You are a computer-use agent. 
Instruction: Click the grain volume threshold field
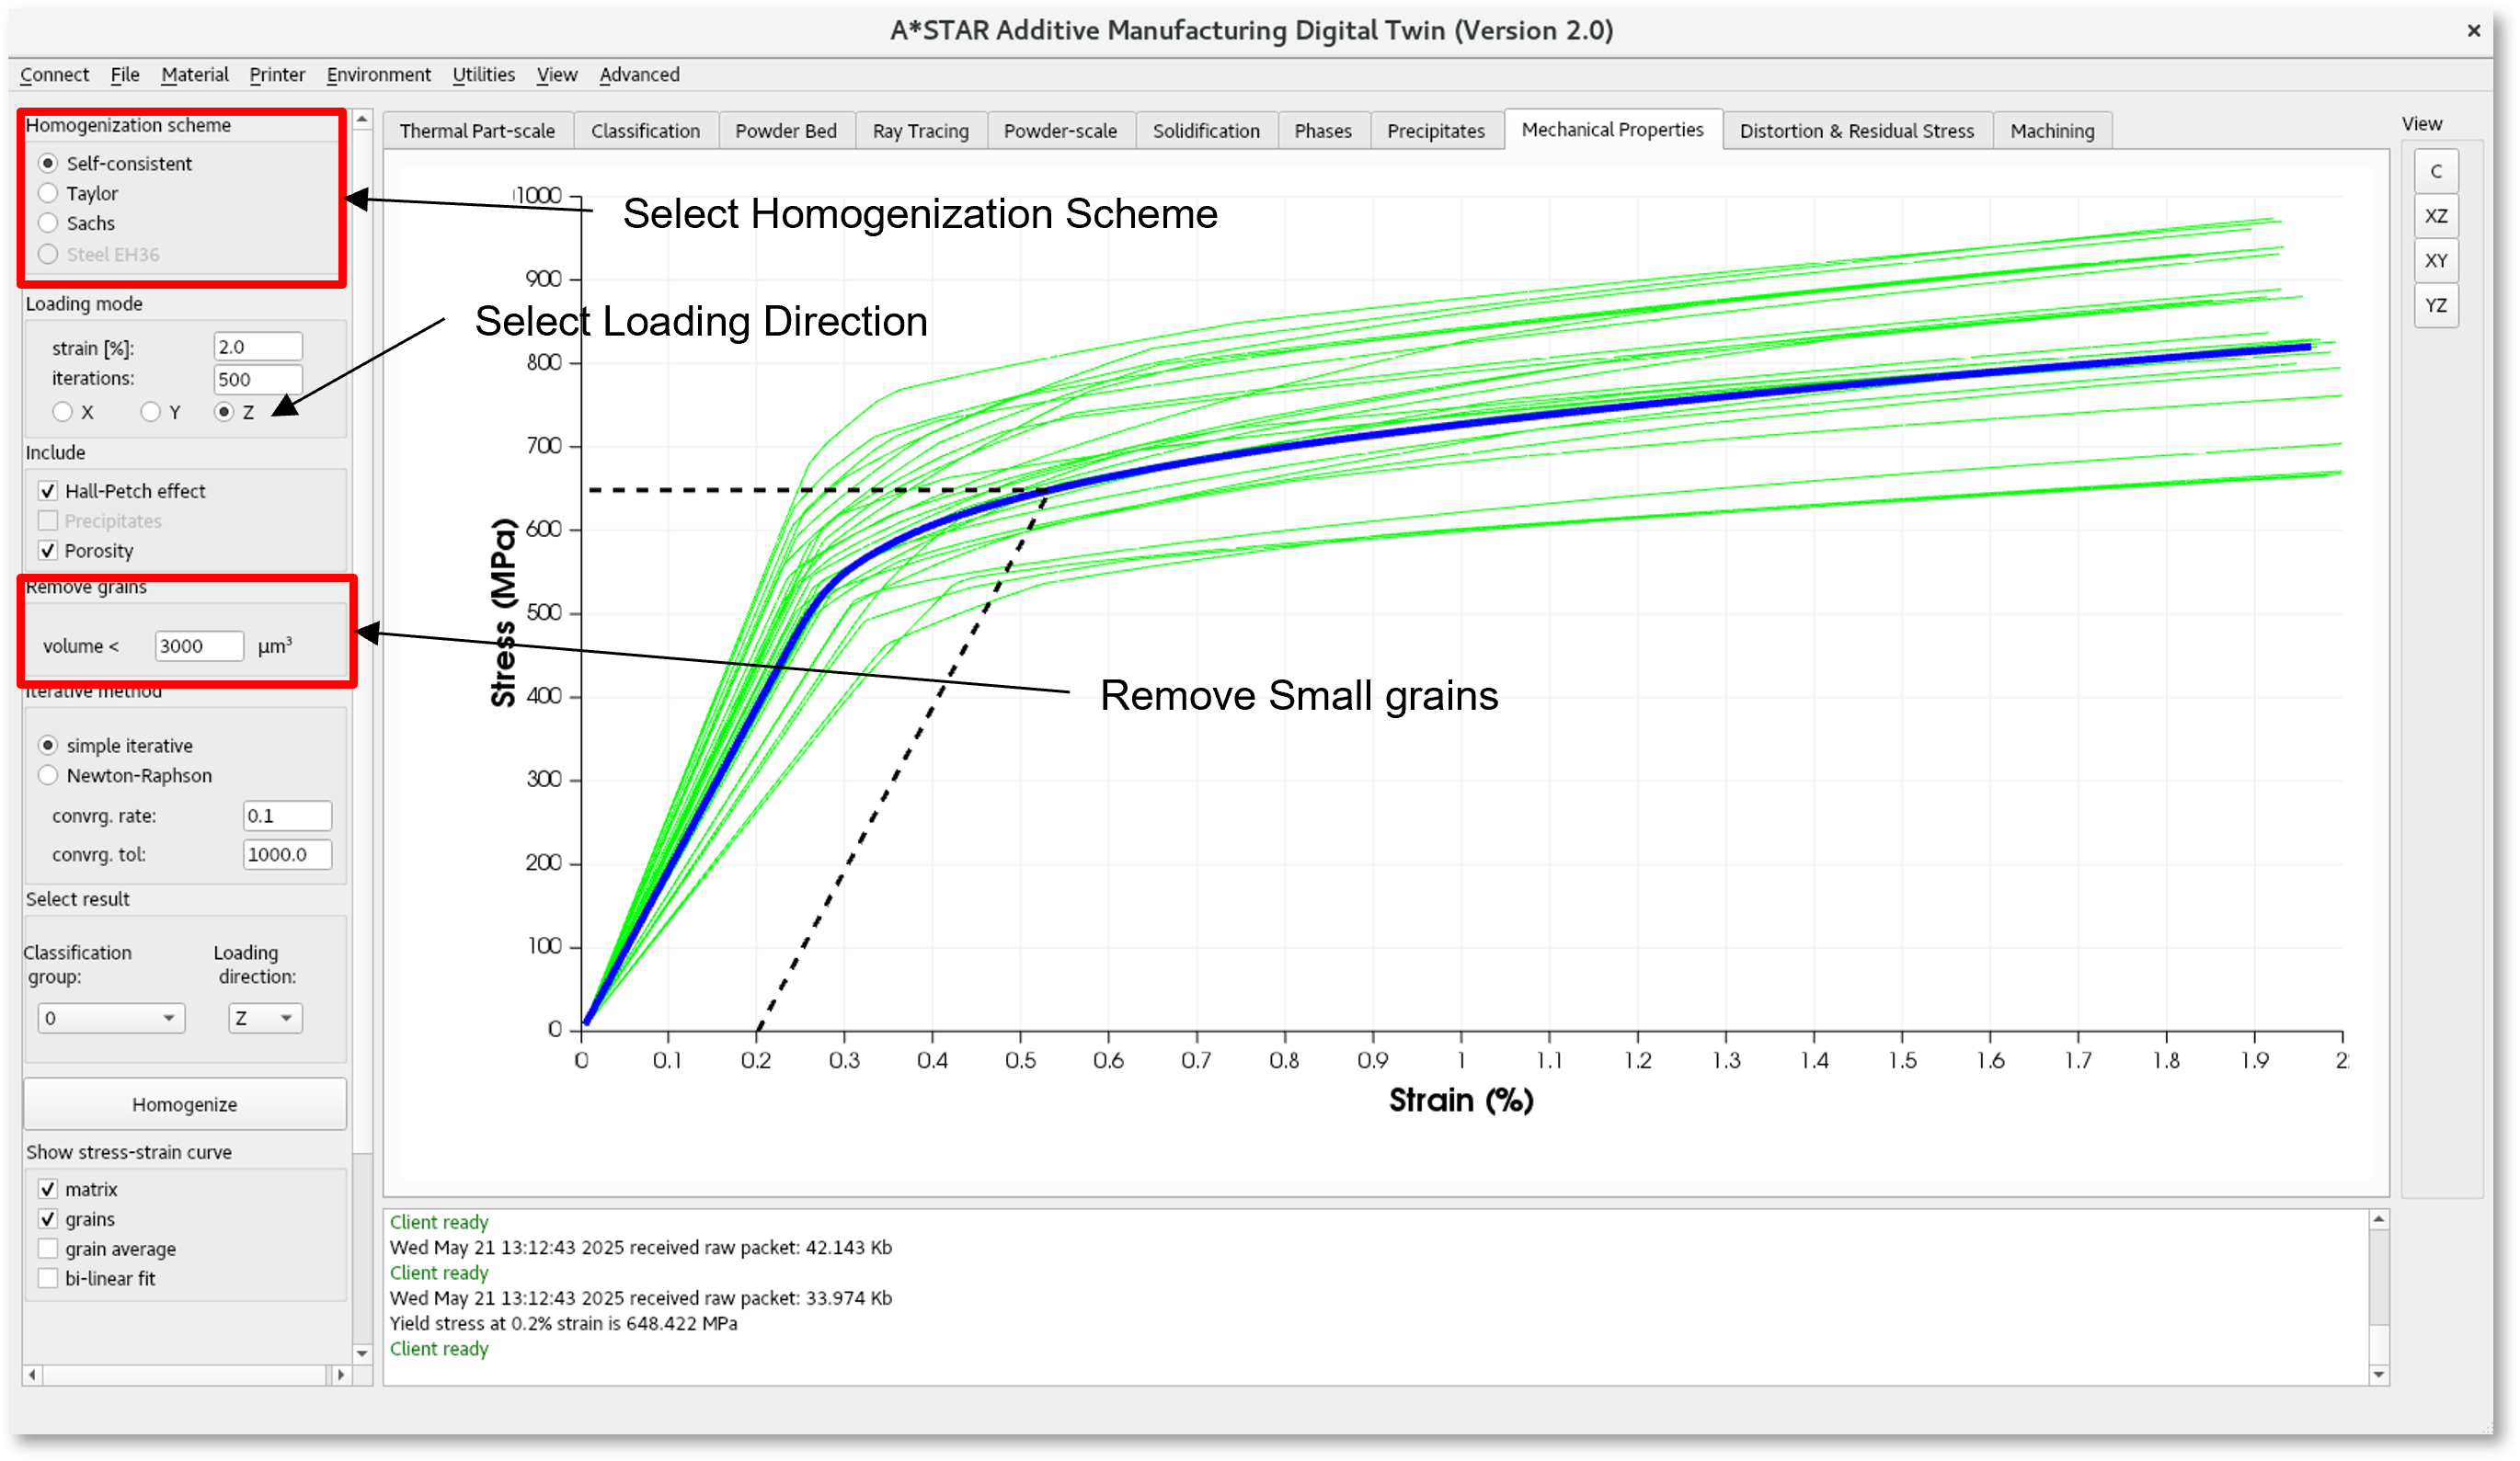pos(199,646)
